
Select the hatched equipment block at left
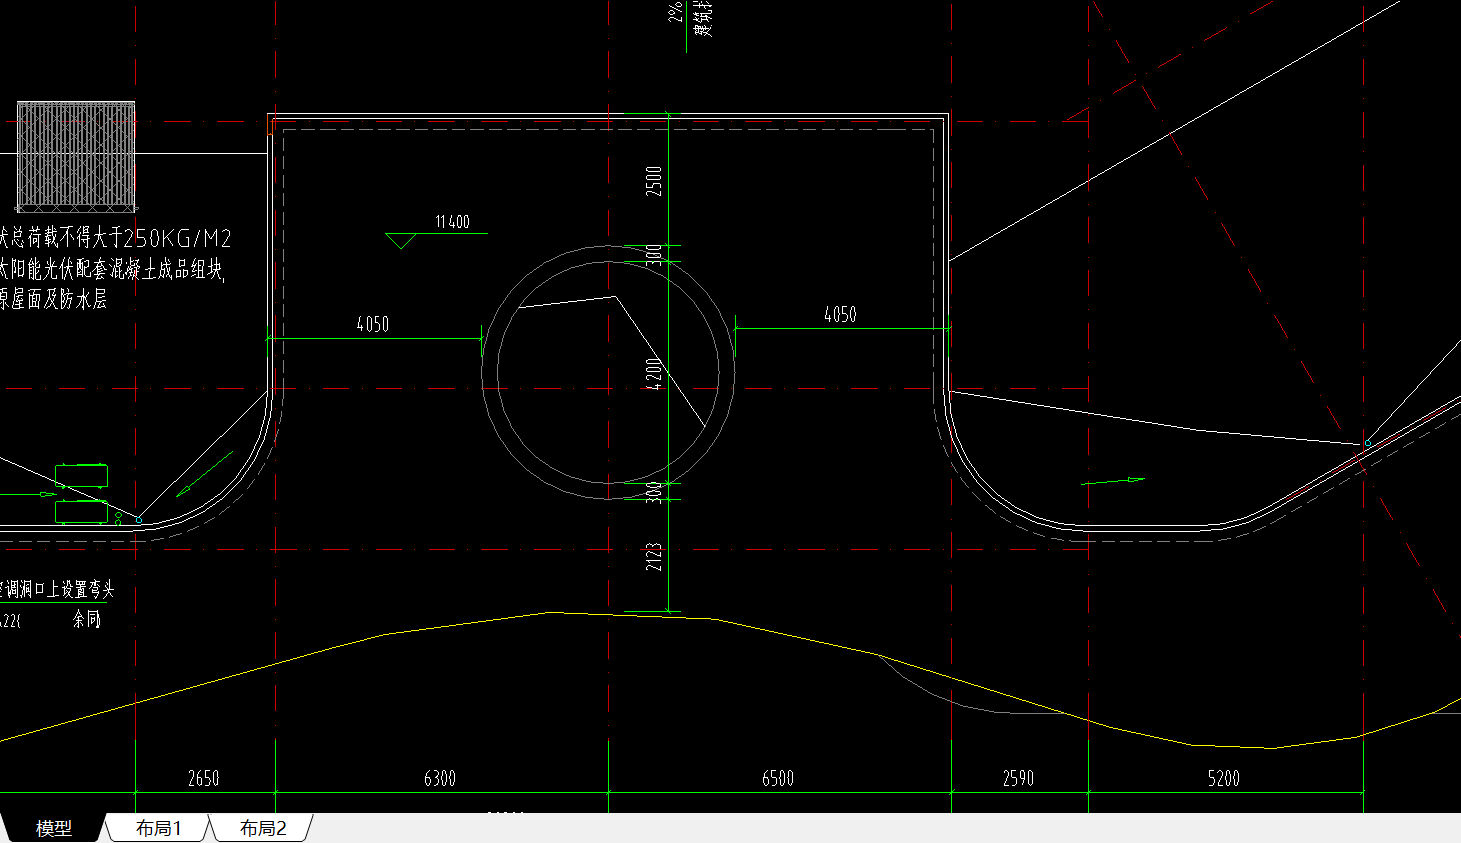pos(76,156)
